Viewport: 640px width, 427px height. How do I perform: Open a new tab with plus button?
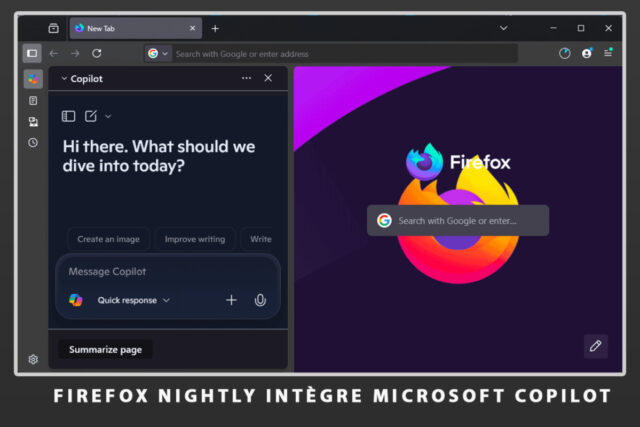215,29
